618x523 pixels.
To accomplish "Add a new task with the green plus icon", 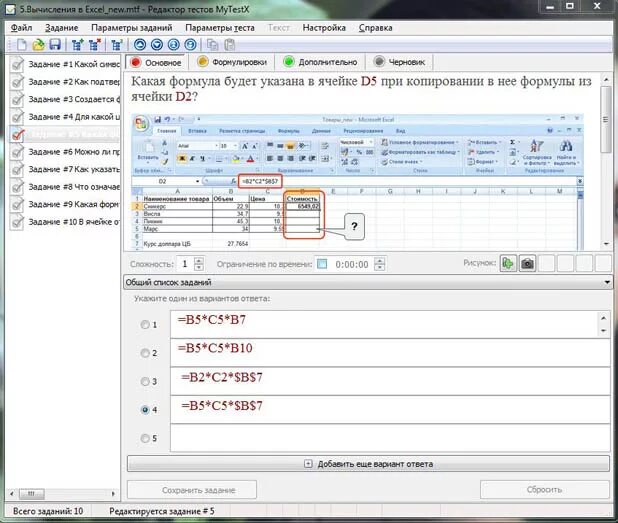I will [78, 45].
